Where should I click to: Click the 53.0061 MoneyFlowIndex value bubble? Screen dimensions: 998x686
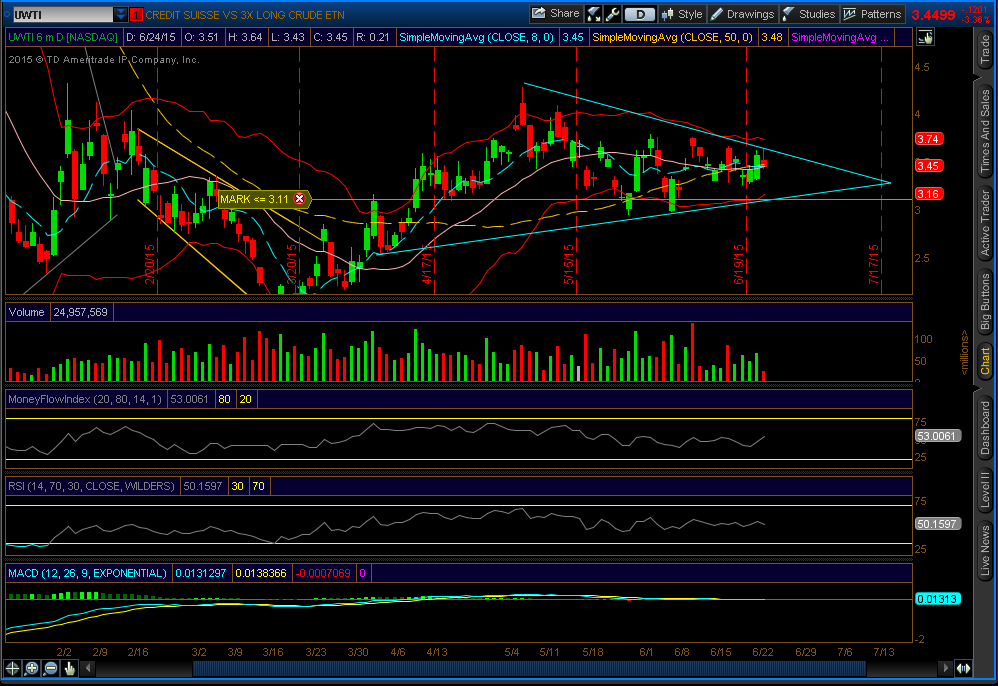click(x=938, y=436)
